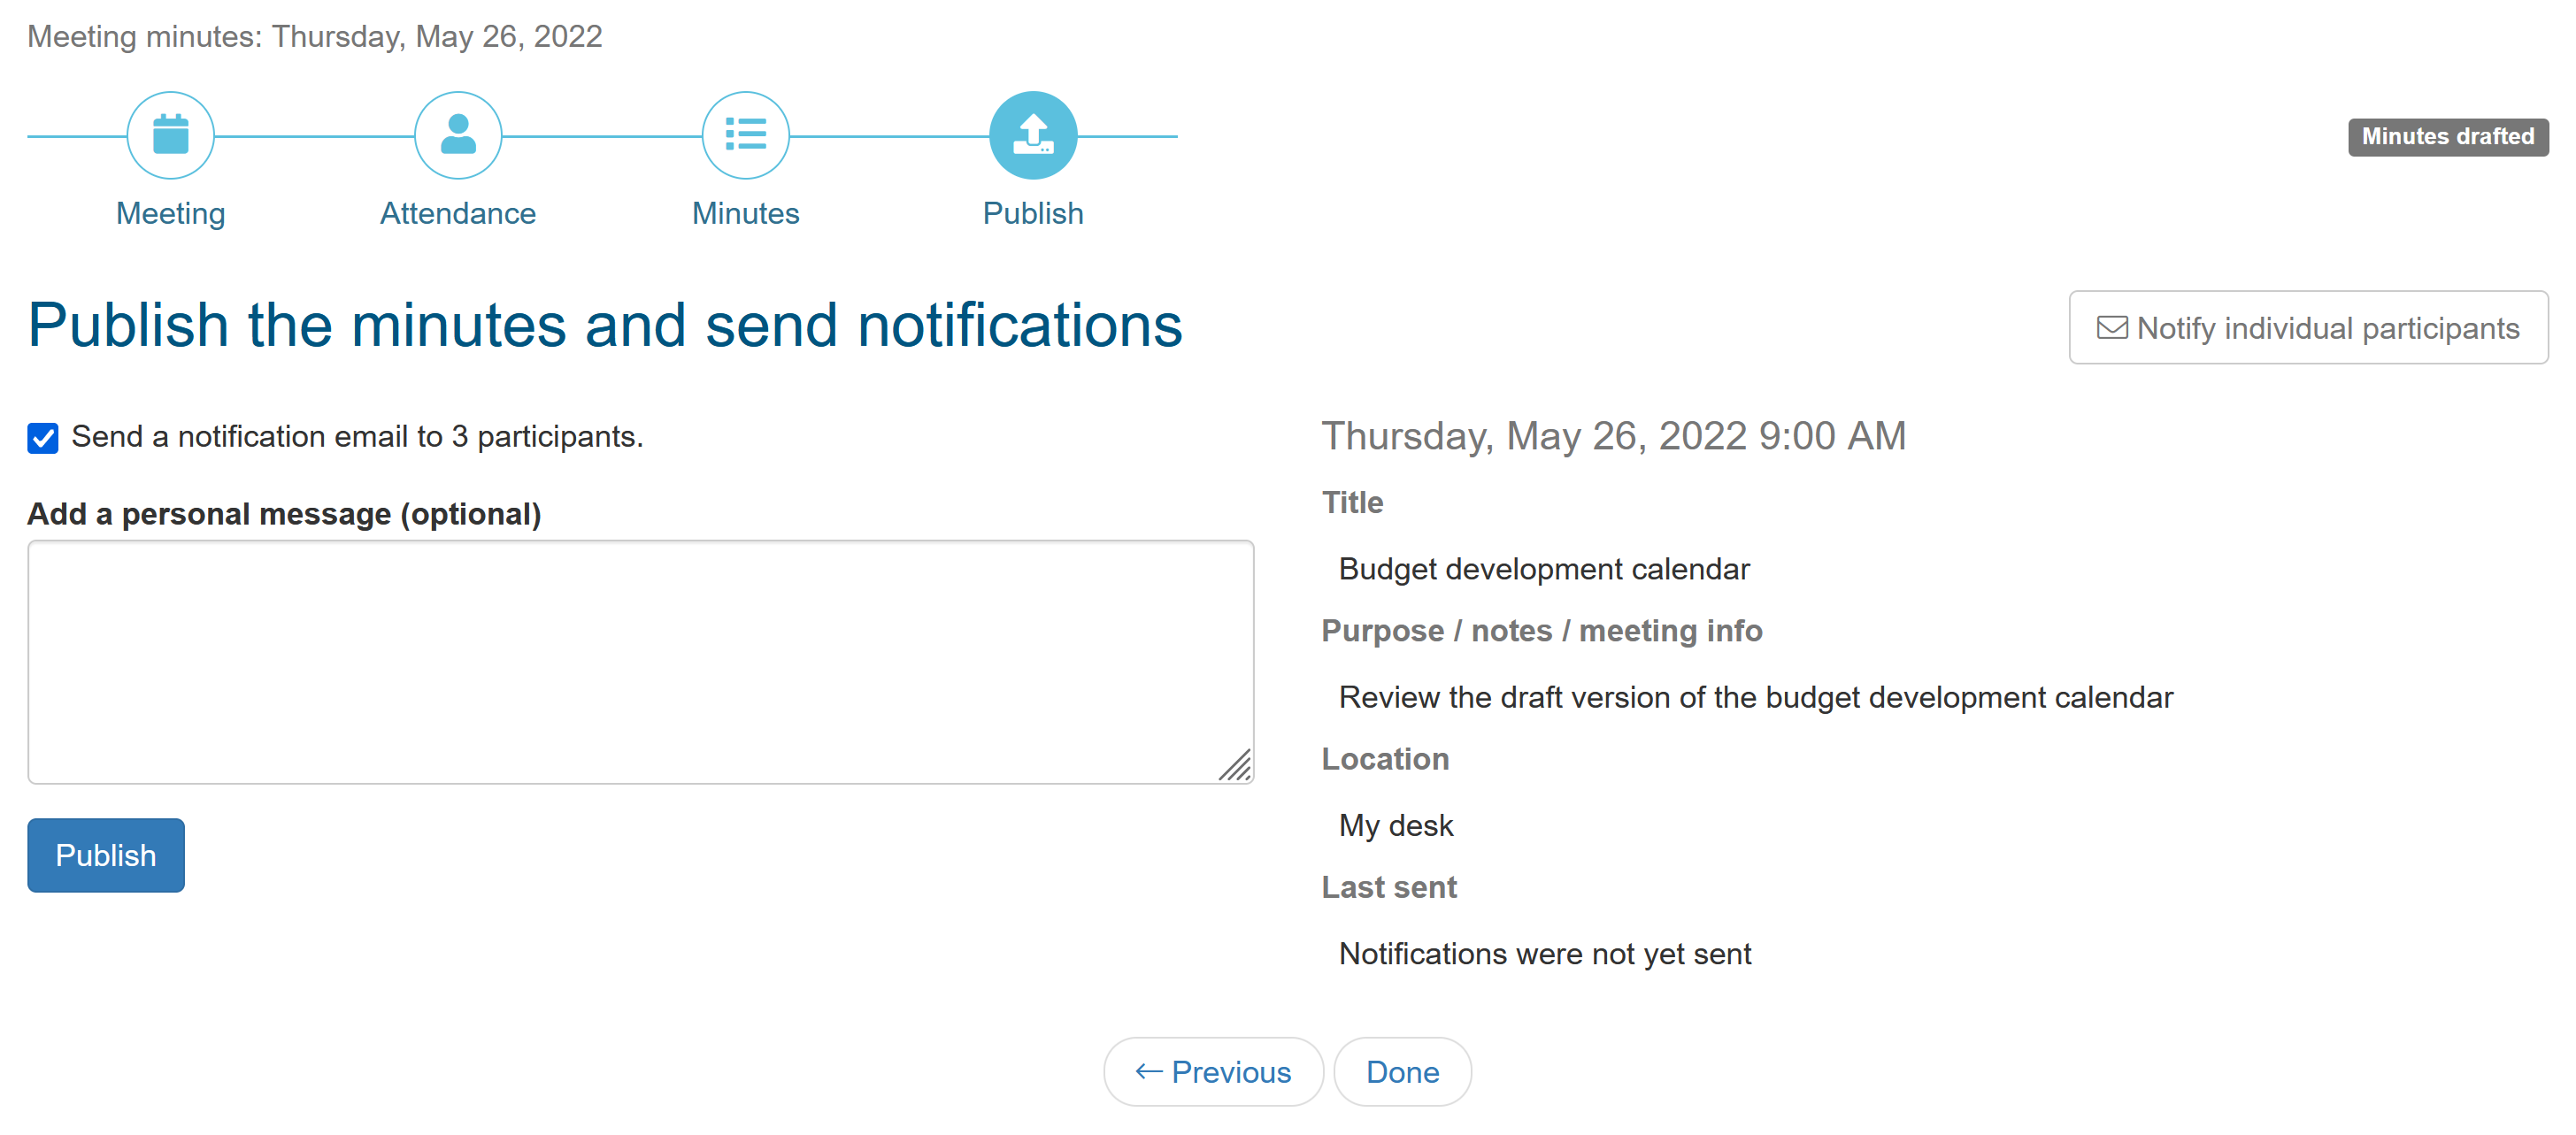
Task: Select the Publish step label under the stepper
Action: point(1032,213)
